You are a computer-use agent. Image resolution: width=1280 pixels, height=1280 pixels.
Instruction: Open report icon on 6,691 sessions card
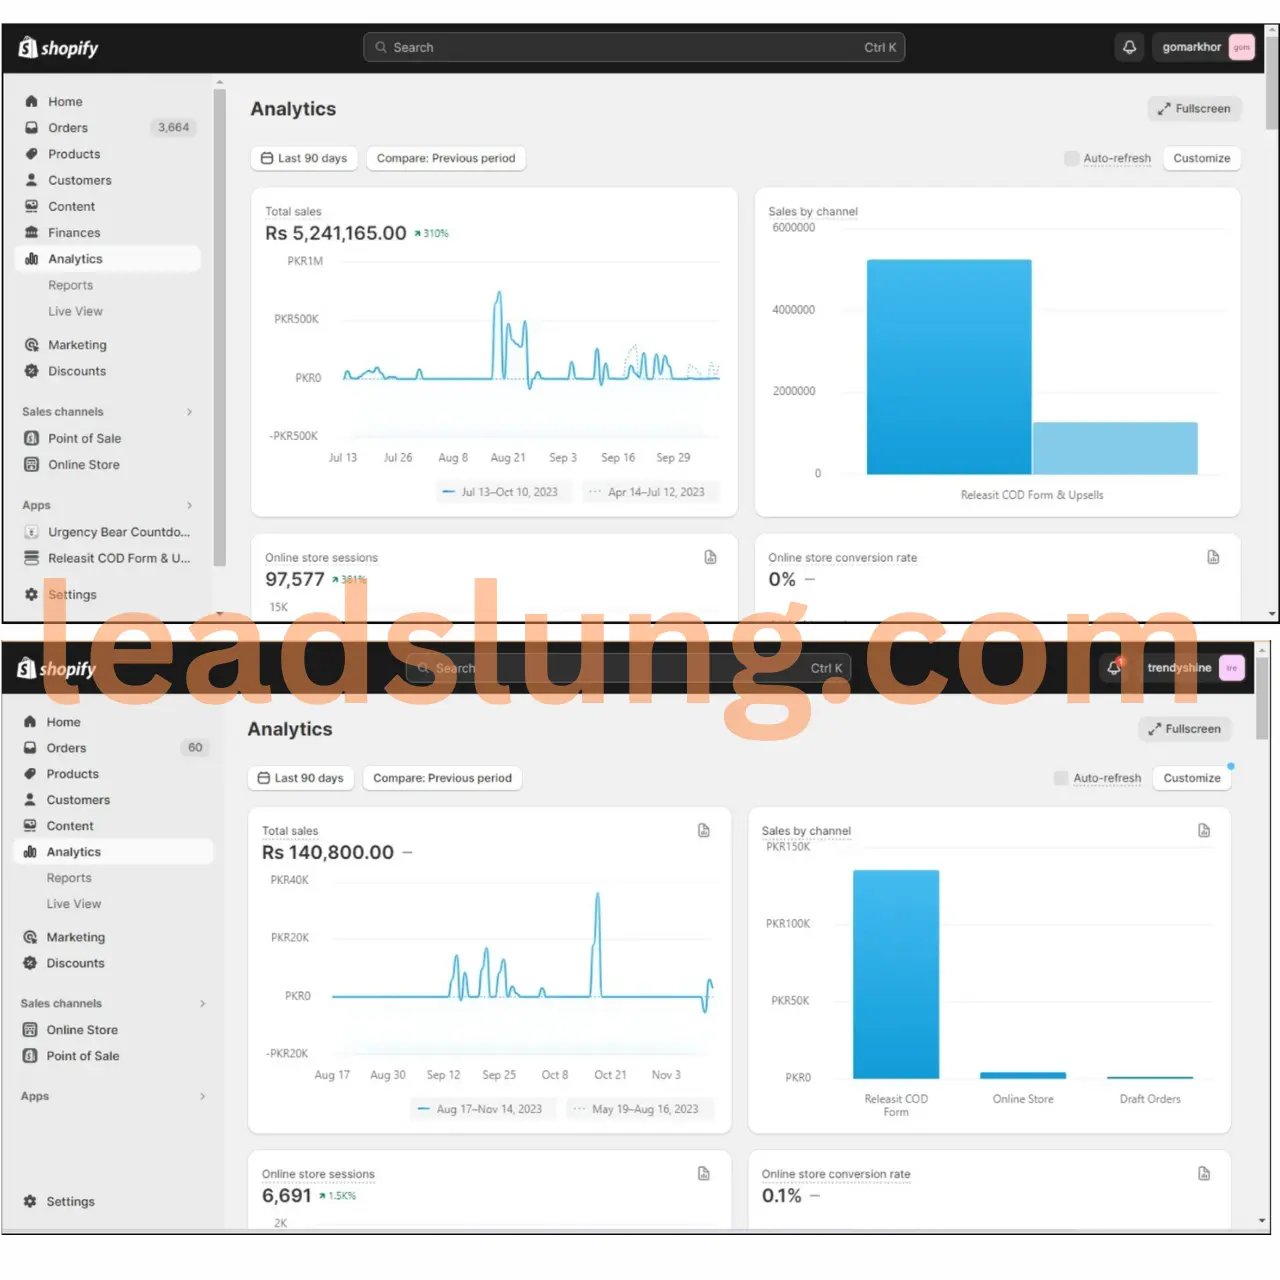704,1174
